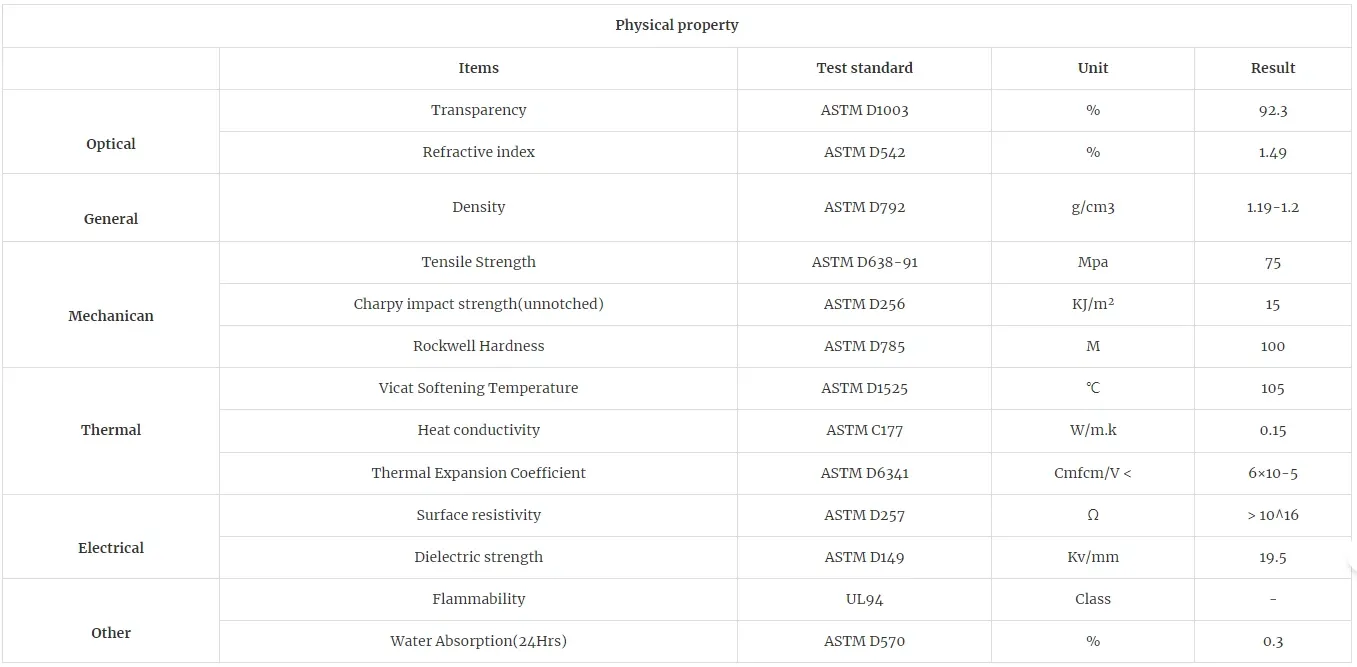Click the Tensile Strength item cell
This screenshot has height=667, width=1357.
click(478, 262)
